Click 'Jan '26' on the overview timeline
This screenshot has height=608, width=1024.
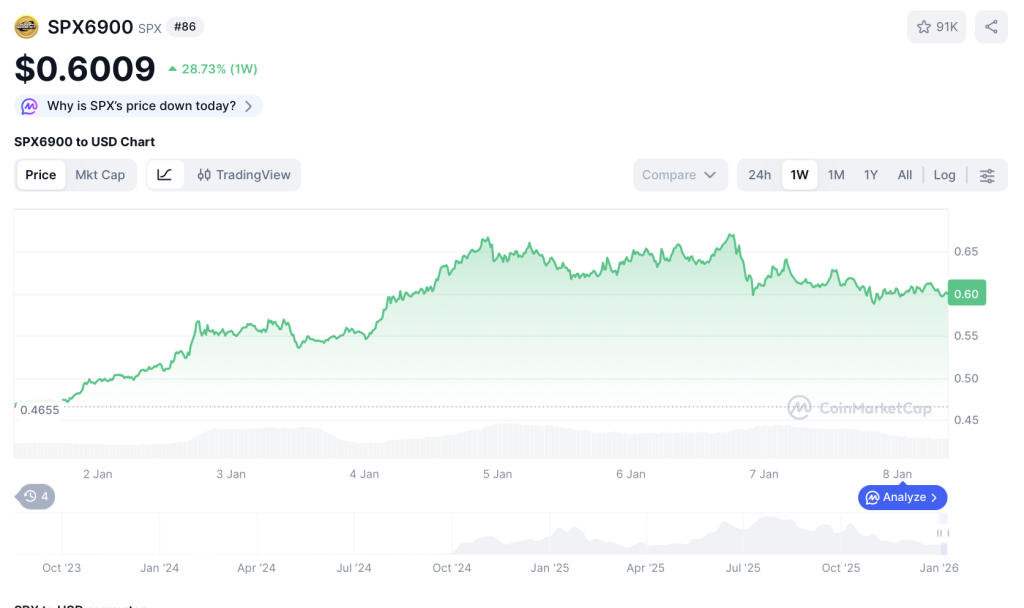pyautogui.click(x=938, y=568)
